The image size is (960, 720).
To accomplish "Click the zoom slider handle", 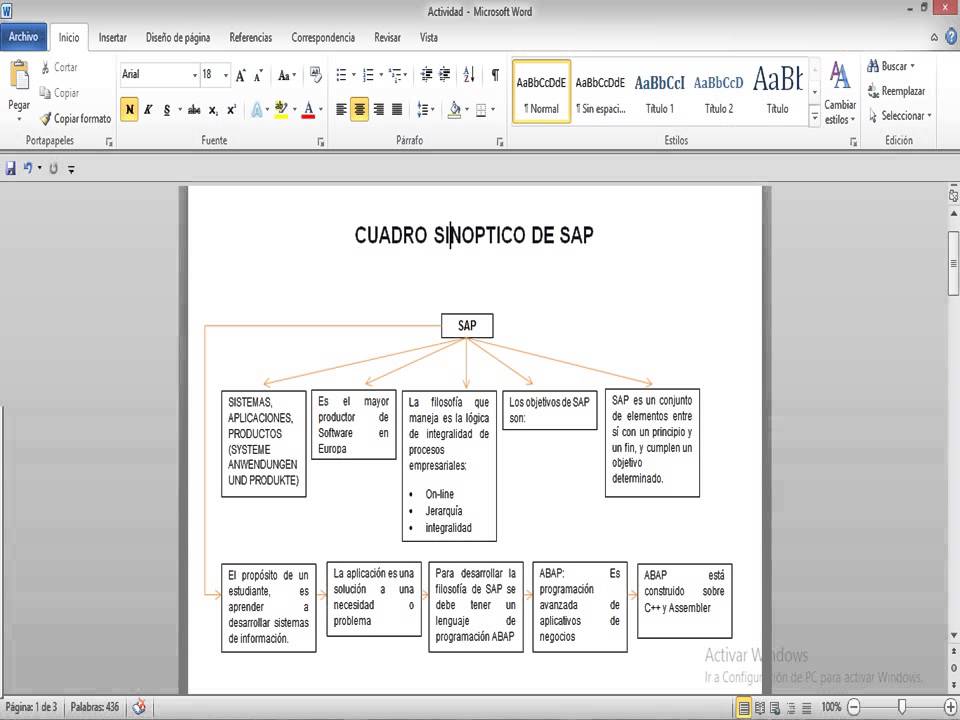I will 902,707.
